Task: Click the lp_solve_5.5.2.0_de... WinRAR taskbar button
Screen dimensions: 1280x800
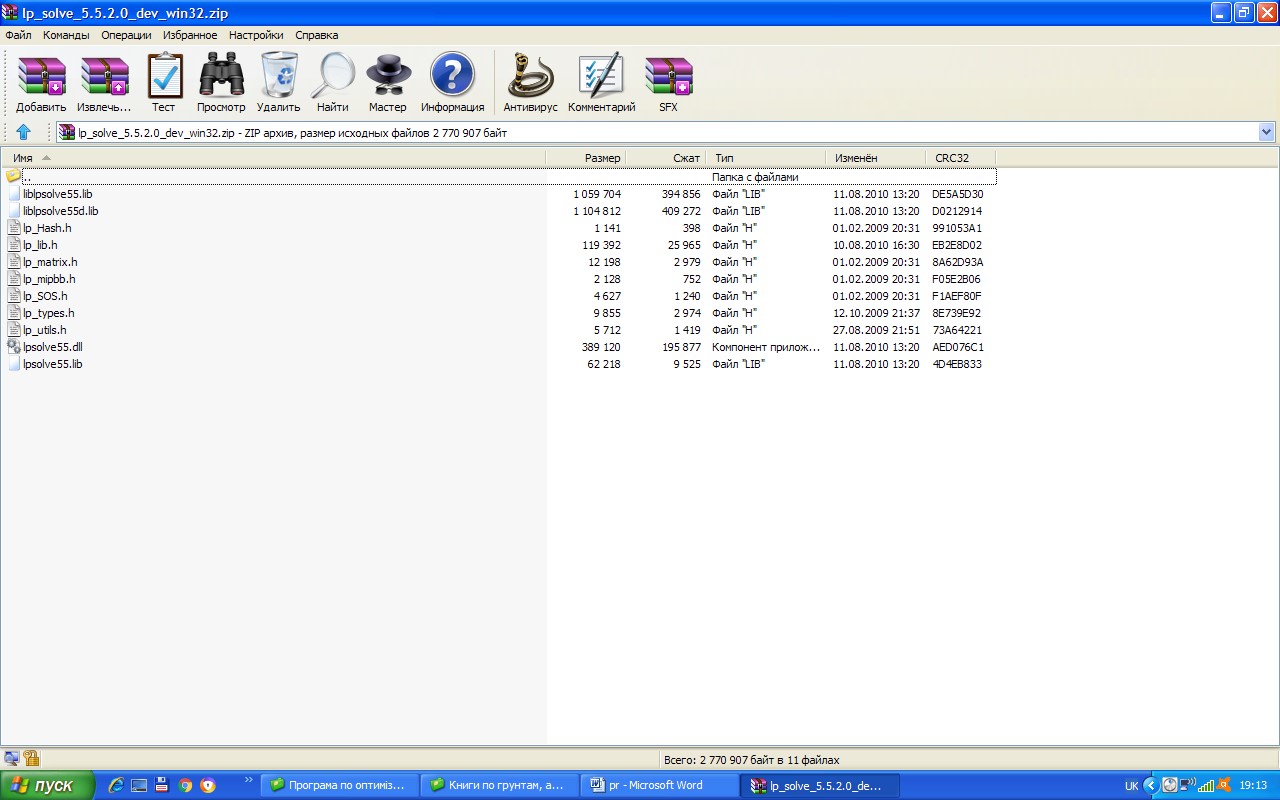Action: coord(820,786)
